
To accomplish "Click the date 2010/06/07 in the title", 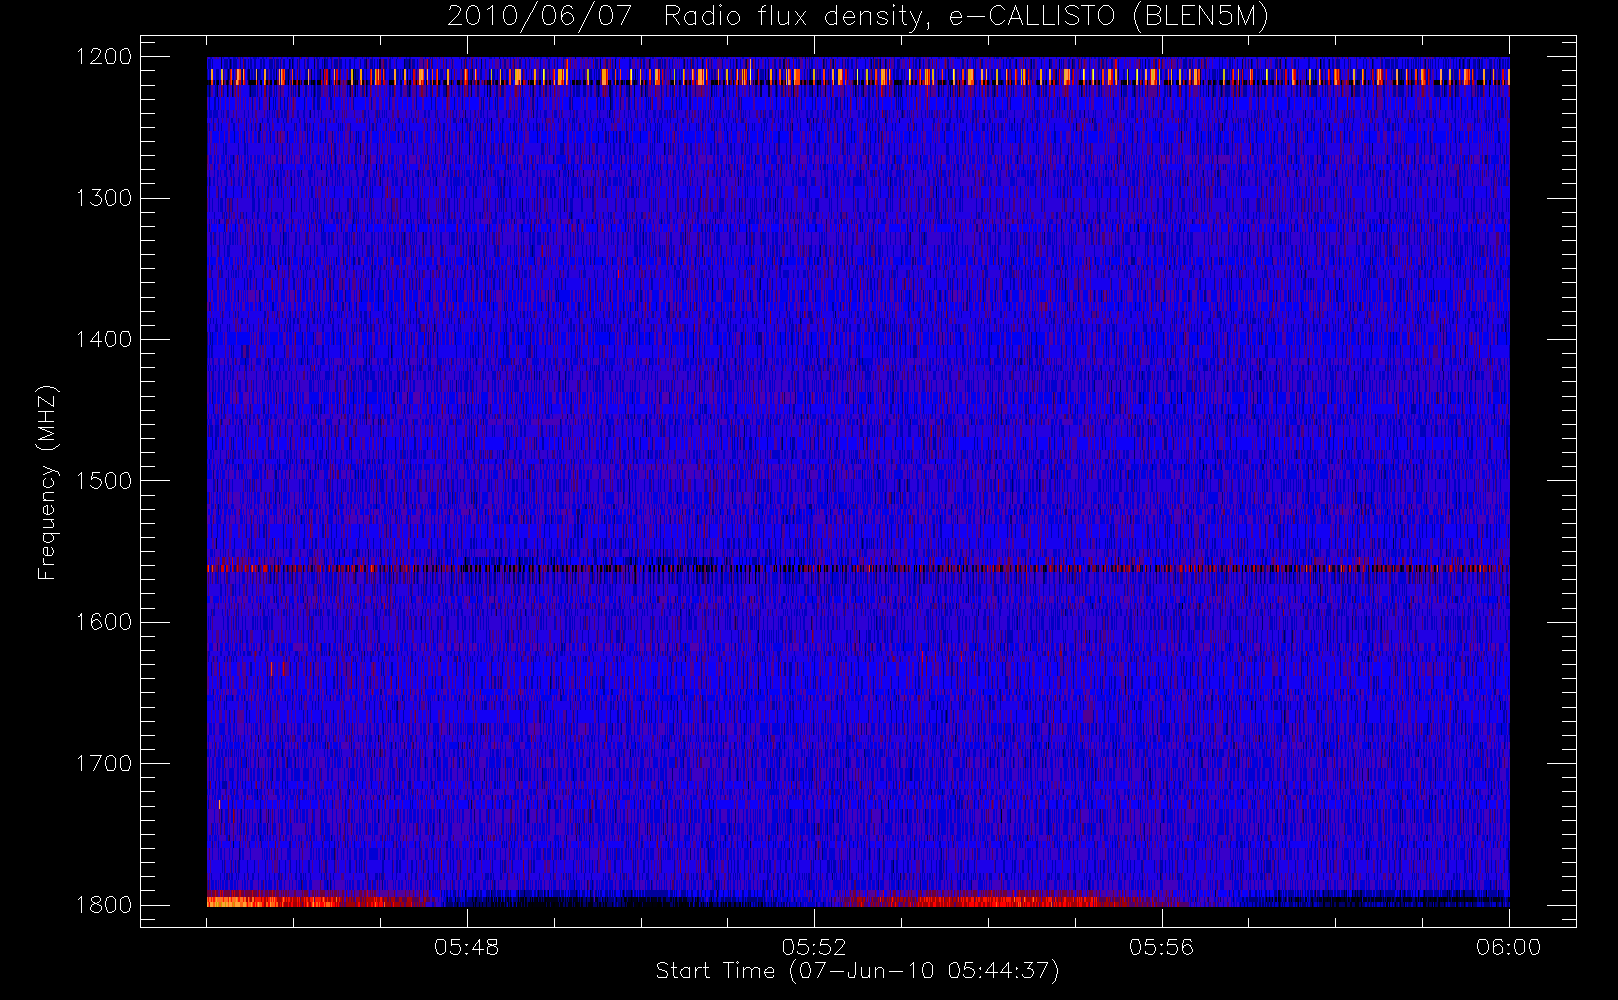I will pyautogui.click(x=540, y=17).
